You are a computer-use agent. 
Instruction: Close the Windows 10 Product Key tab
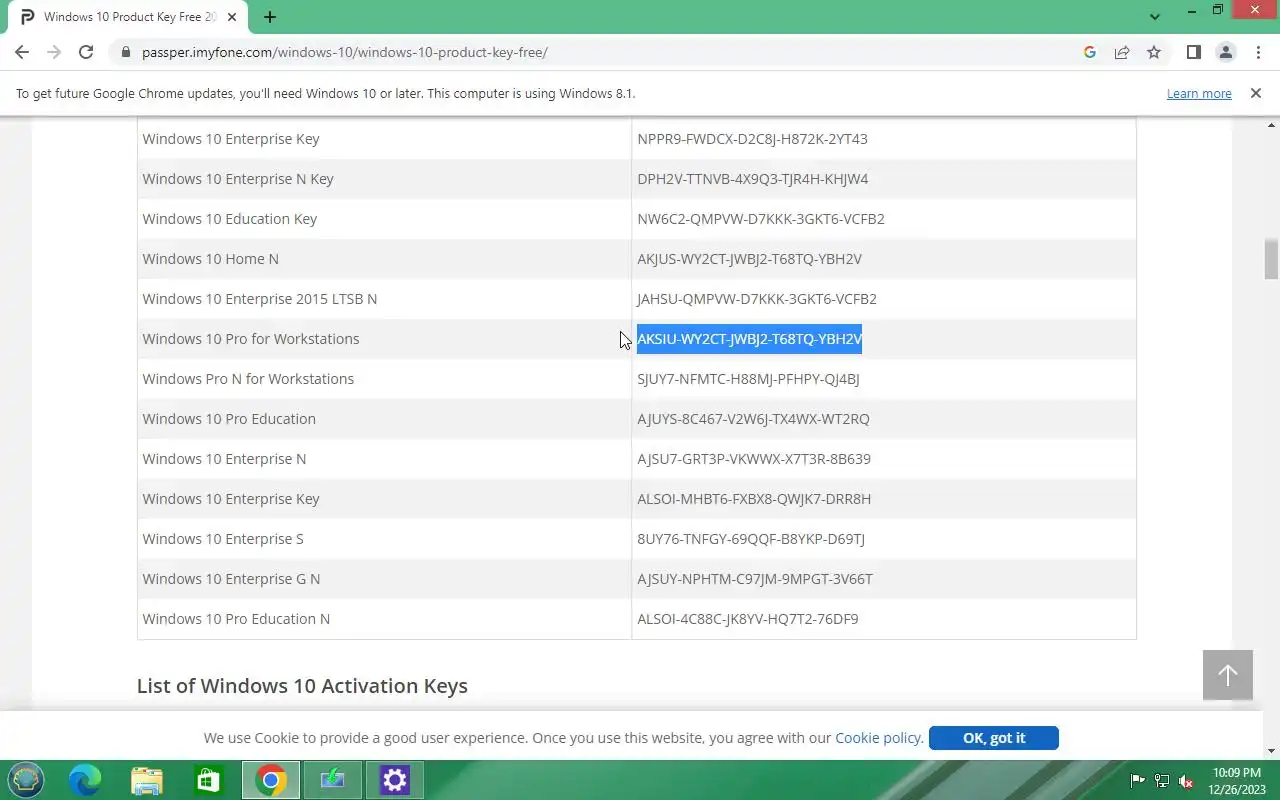[234, 17]
